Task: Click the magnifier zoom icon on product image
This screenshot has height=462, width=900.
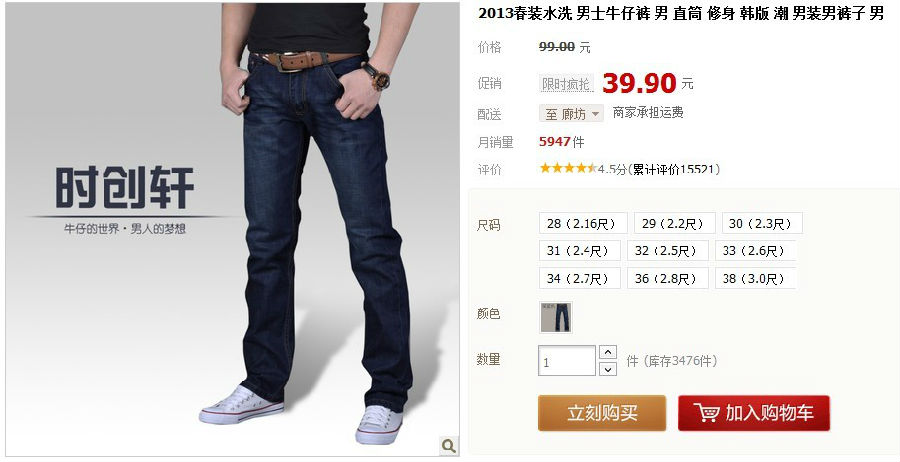Action: coord(449,445)
